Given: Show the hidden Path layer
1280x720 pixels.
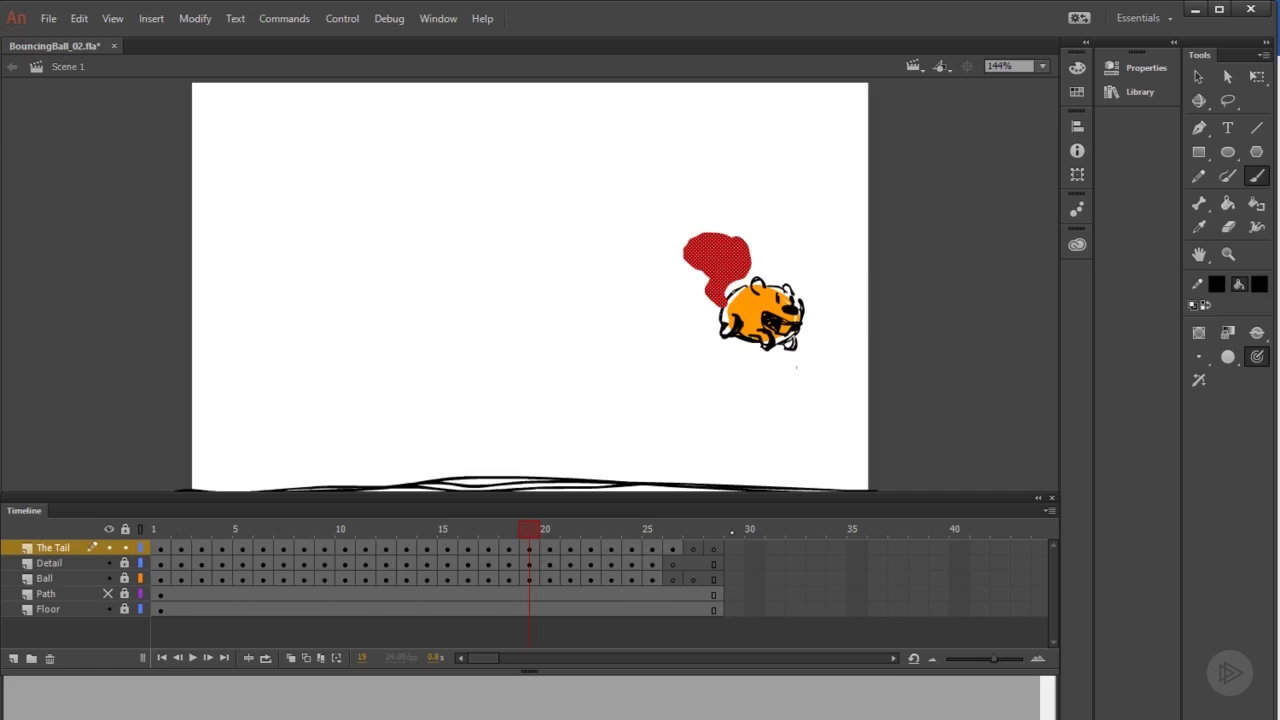Looking at the screenshot, I should pyautogui.click(x=108, y=594).
